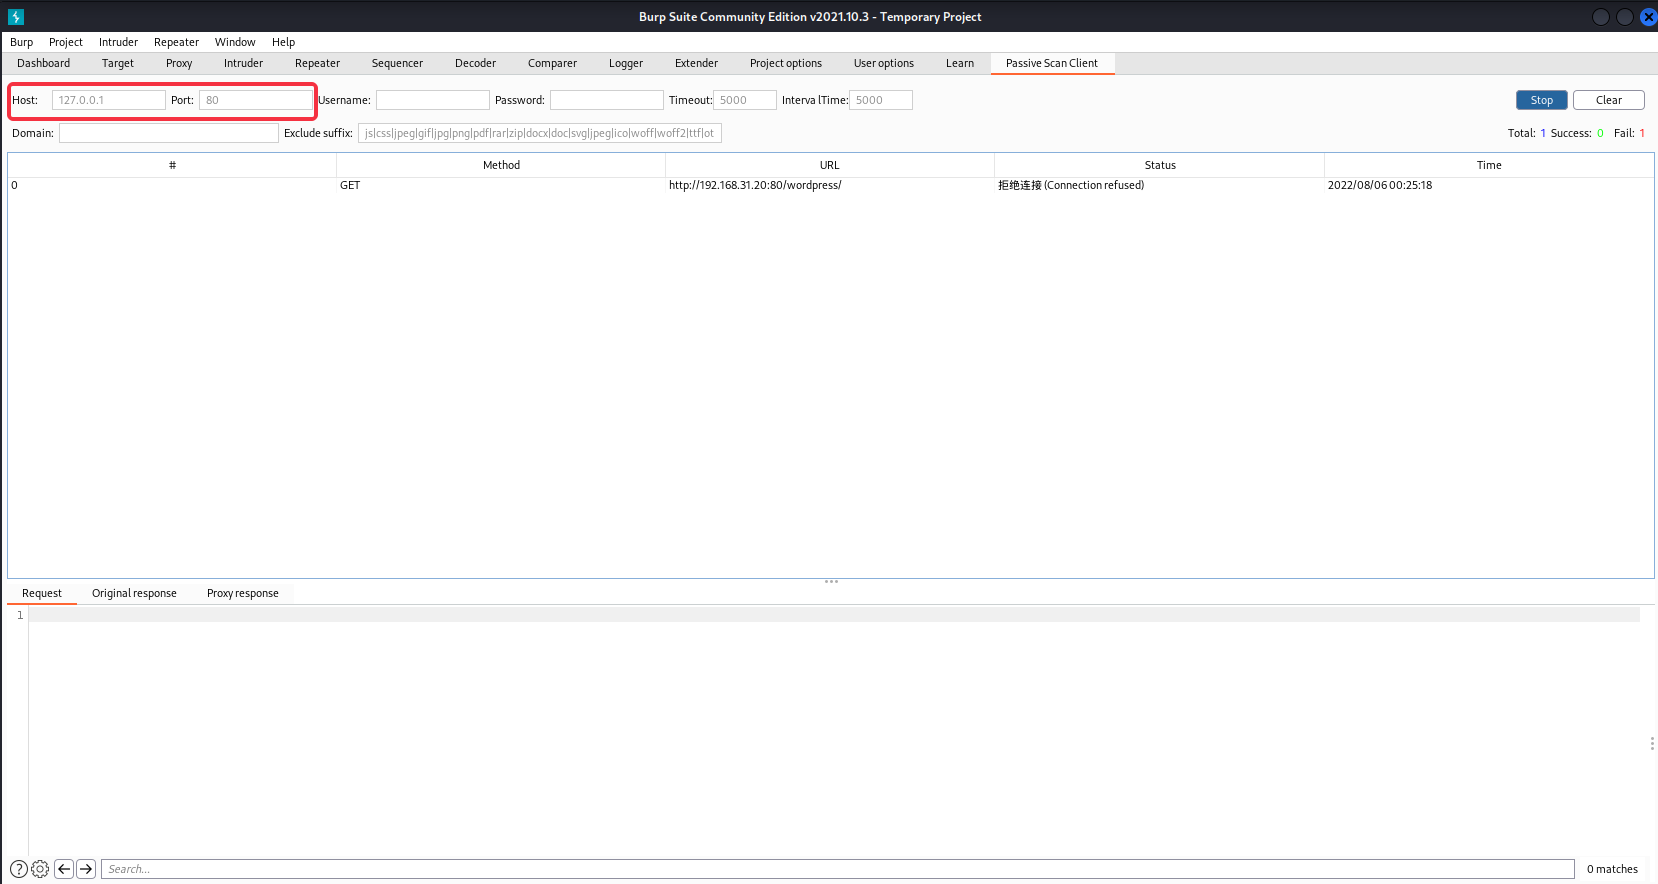Sort by the Time column header
The image size is (1658, 884).
click(1489, 165)
